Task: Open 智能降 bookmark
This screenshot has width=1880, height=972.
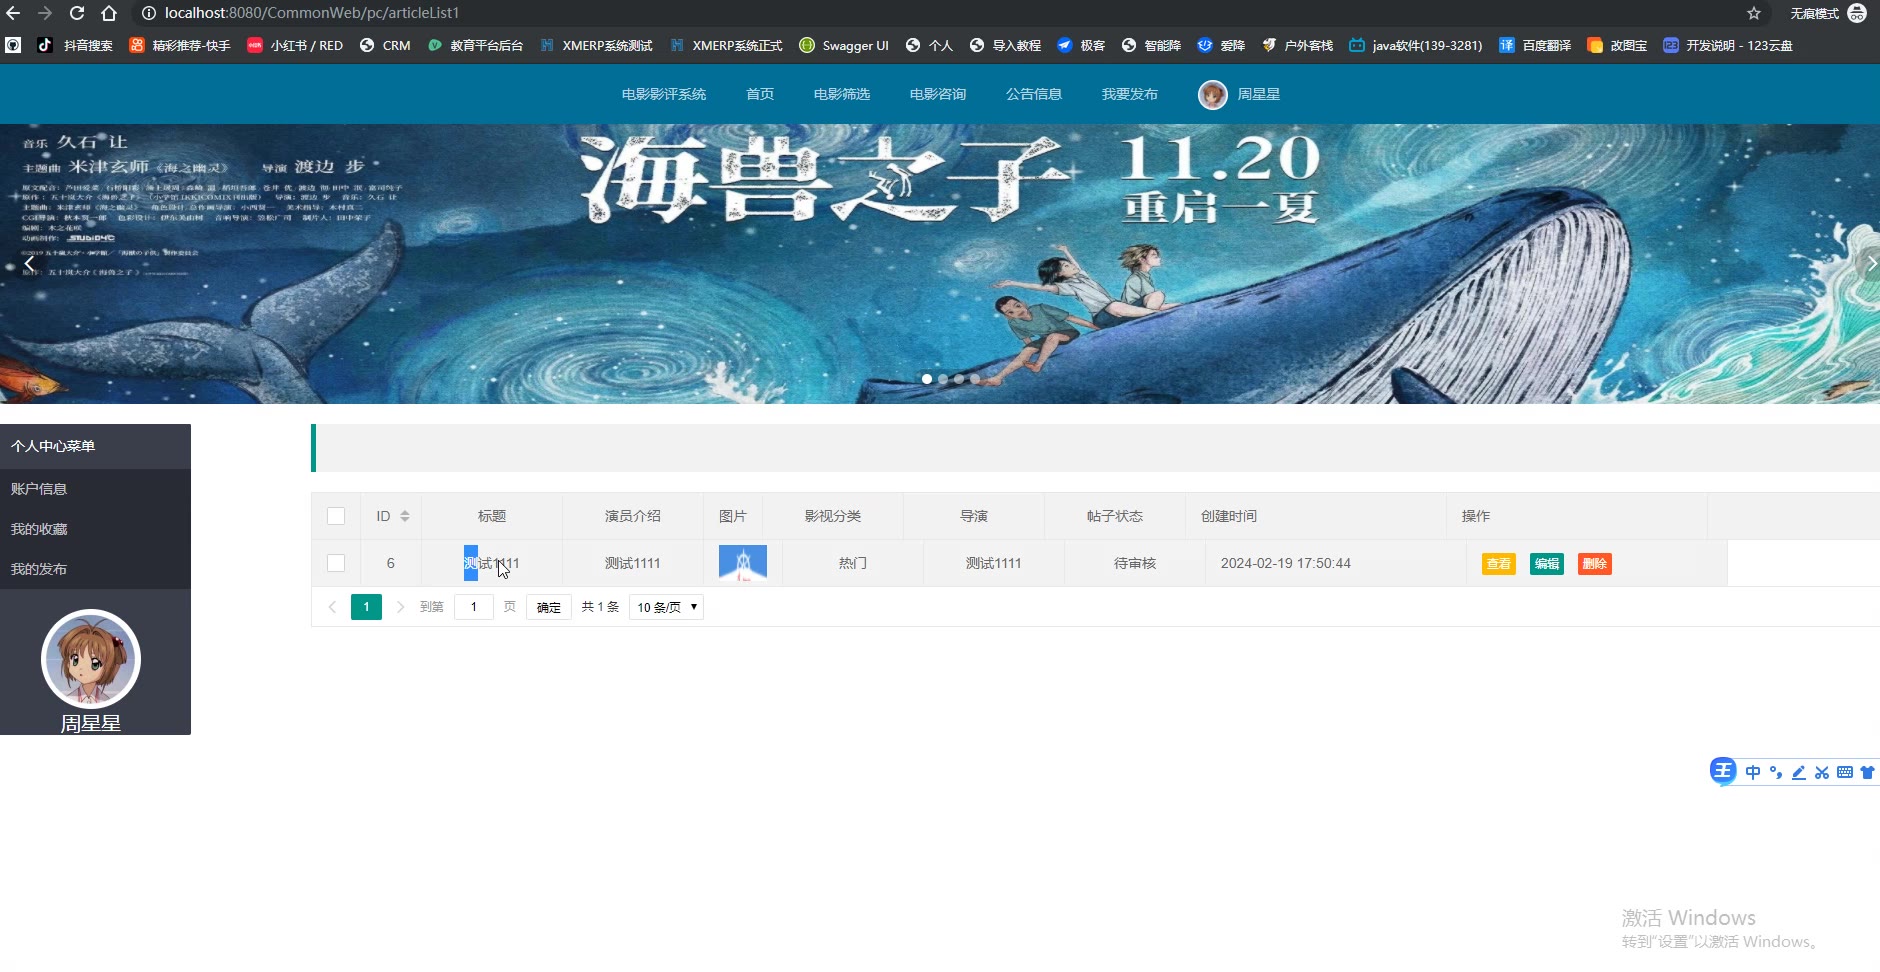Action: click(1151, 45)
